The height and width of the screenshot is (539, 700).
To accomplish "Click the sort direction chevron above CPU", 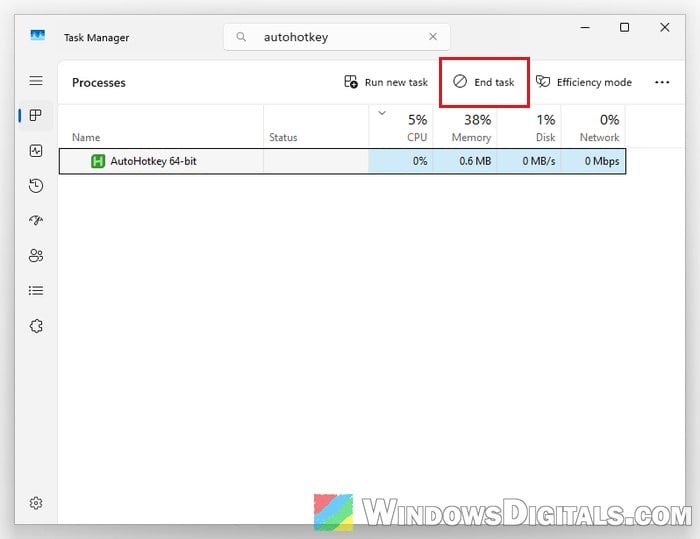I will pos(382,113).
